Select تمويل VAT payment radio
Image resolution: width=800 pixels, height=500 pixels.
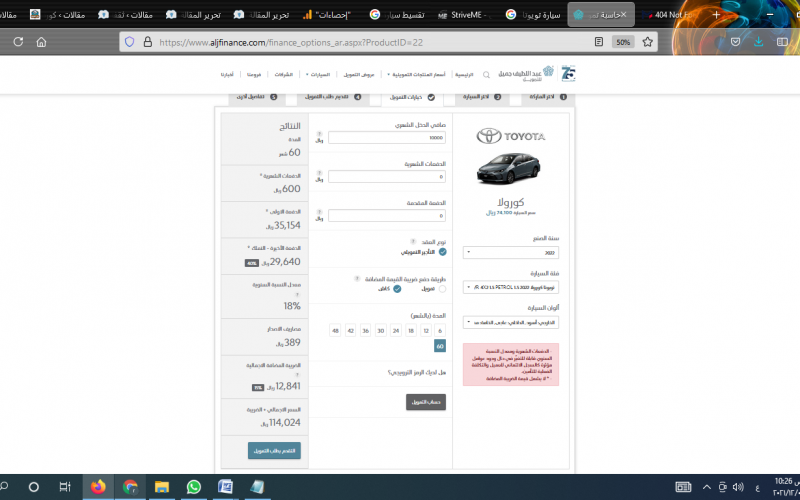(442, 289)
